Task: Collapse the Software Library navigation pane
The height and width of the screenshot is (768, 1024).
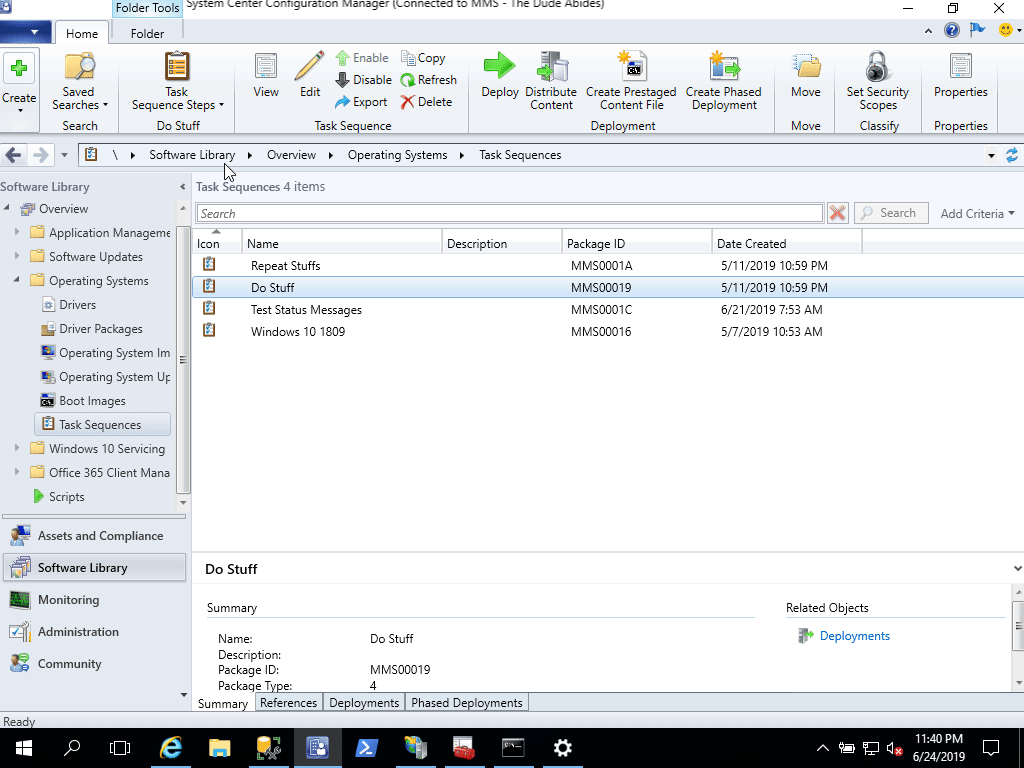Action: point(182,187)
